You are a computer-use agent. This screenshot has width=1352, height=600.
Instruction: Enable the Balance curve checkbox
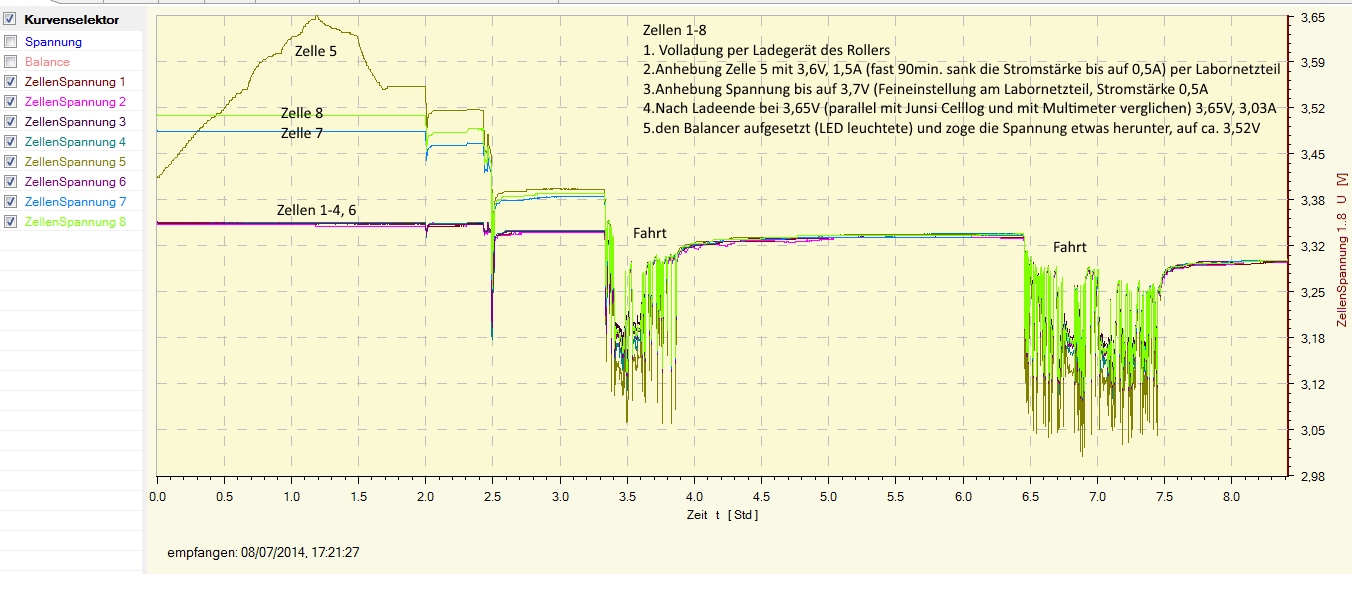coord(11,62)
